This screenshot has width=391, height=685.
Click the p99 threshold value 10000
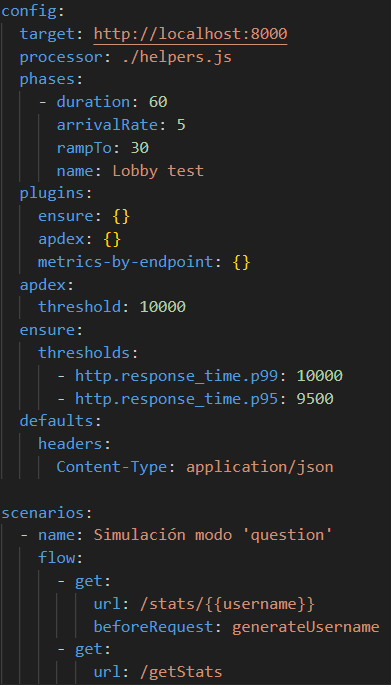coord(320,376)
